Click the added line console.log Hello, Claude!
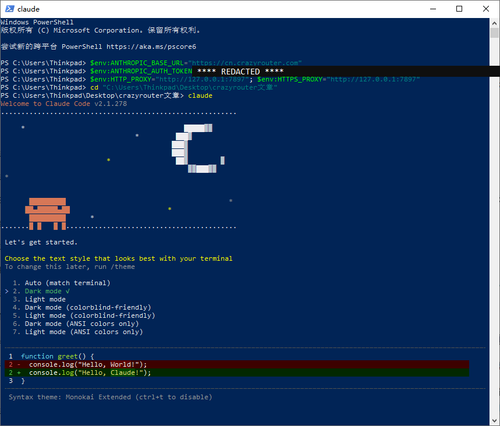This screenshot has height=426, width=500. 237,373
